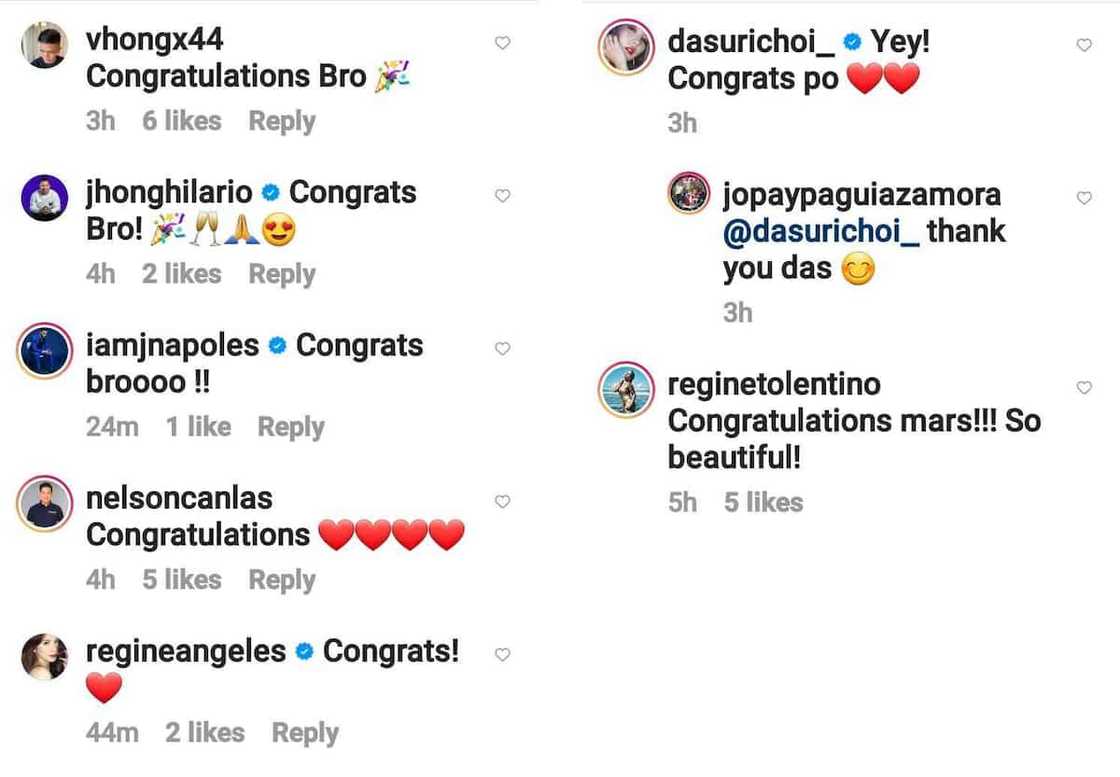Viewport: 1120px width, 777px height.
Task: Like iamjnapoles' comment with the heart icon
Action: point(503,349)
